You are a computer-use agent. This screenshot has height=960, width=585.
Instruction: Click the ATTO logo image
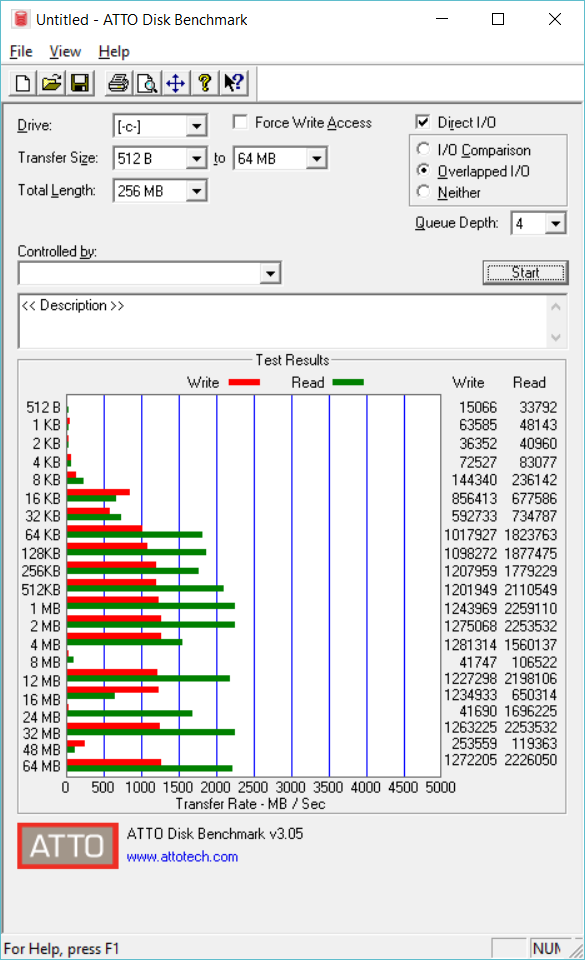pyautogui.click(x=67, y=846)
